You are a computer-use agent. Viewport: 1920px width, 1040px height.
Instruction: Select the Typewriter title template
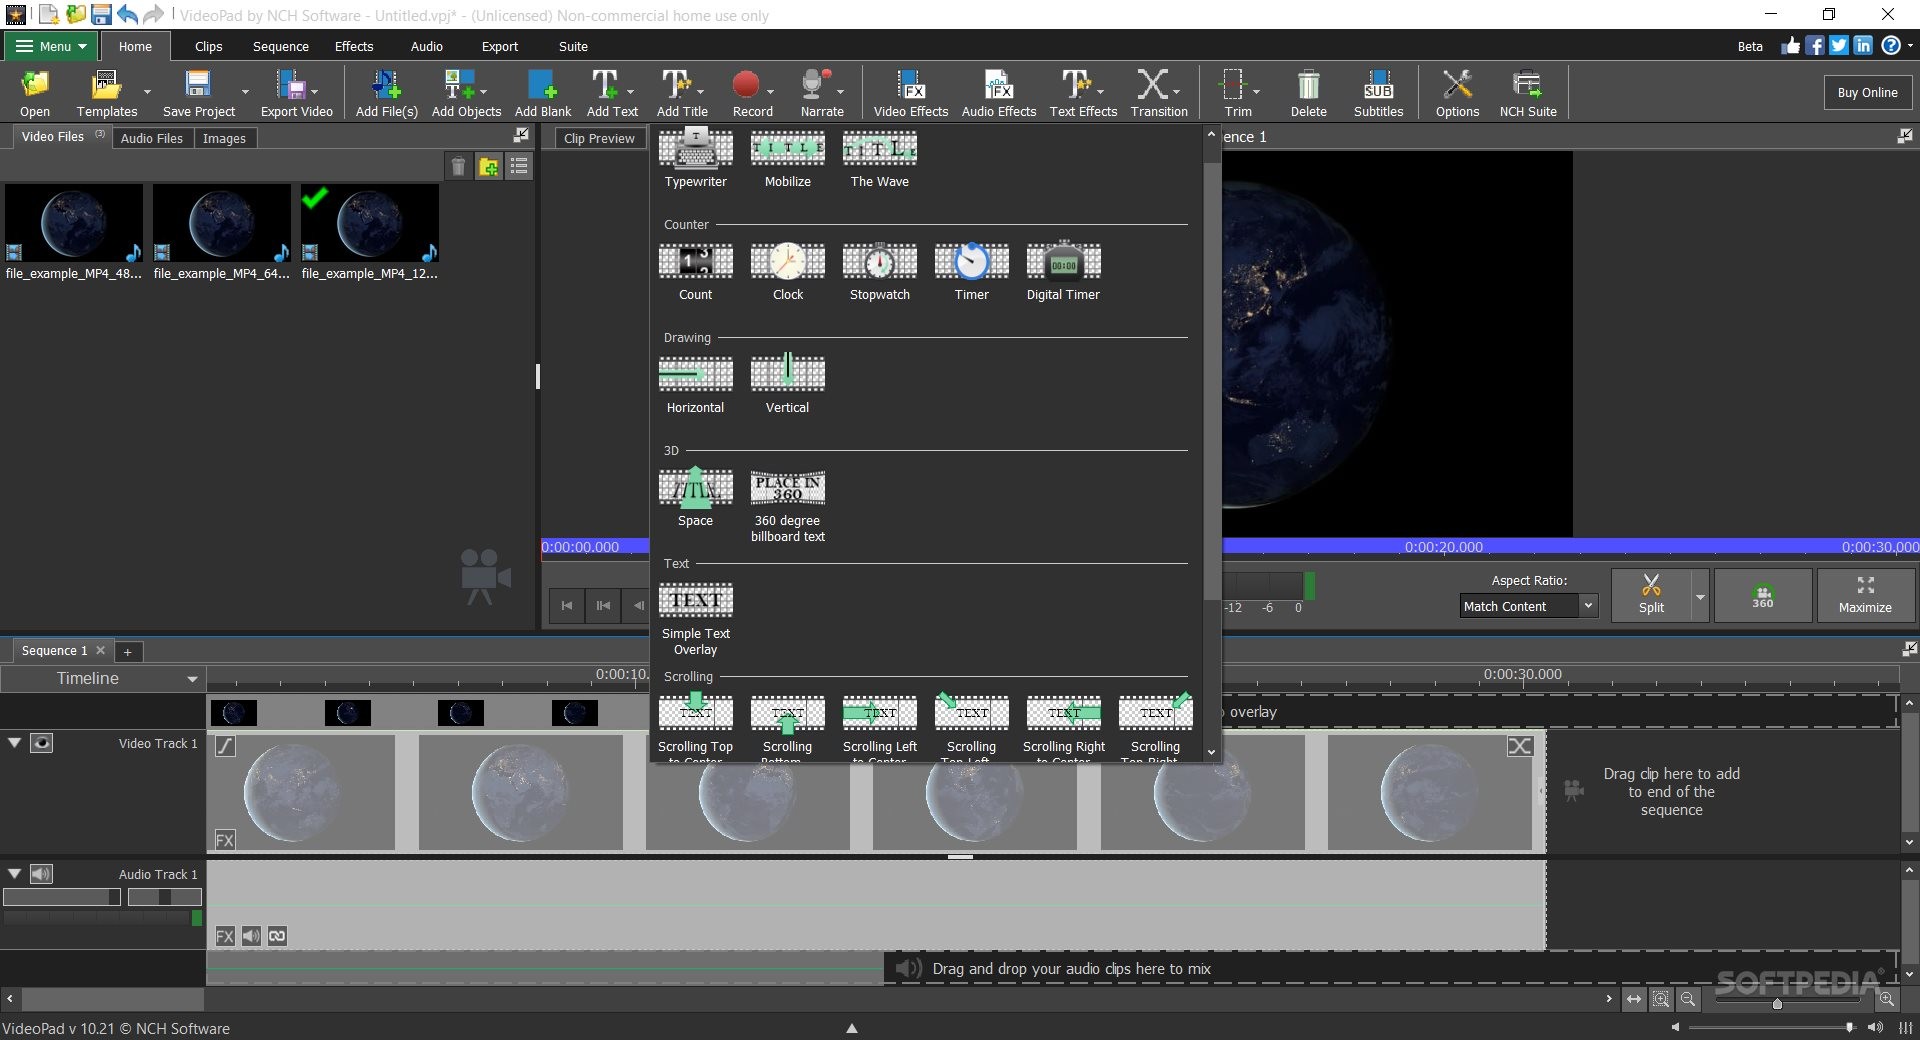[x=695, y=150]
